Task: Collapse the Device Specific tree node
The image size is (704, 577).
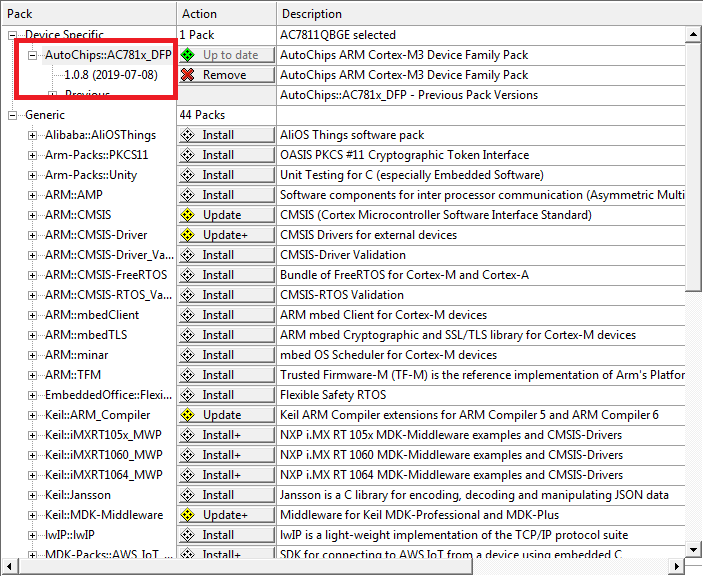Action: pyautogui.click(x=13, y=35)
